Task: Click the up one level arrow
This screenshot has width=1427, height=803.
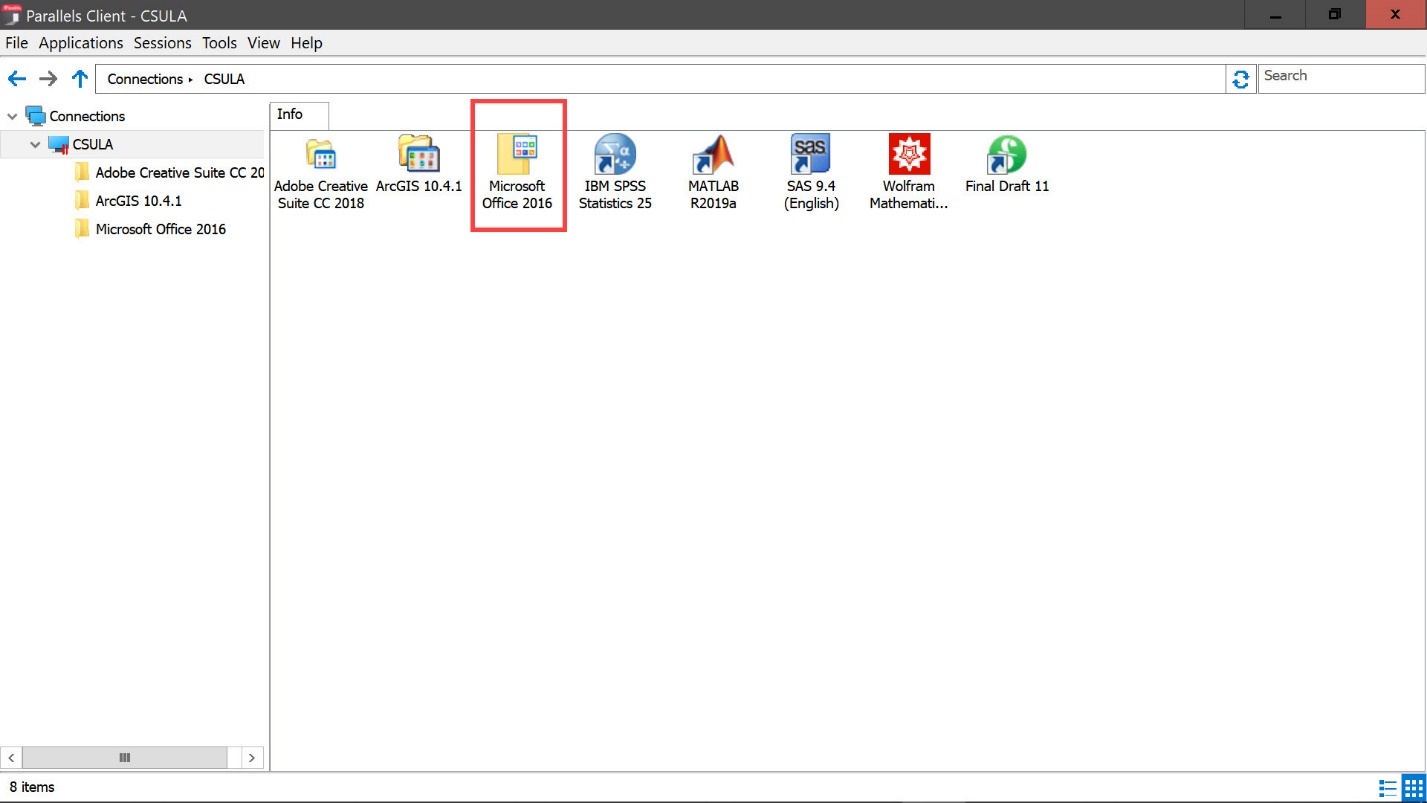Action: coord(80,79)
